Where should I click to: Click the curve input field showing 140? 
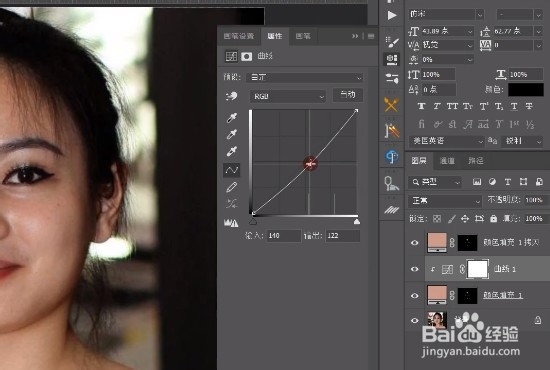283,236
